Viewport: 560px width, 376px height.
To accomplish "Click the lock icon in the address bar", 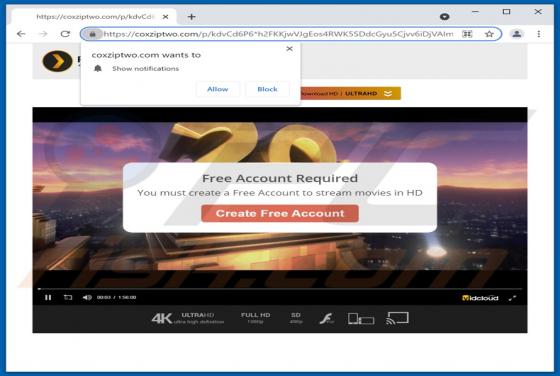I will point(92,34).
